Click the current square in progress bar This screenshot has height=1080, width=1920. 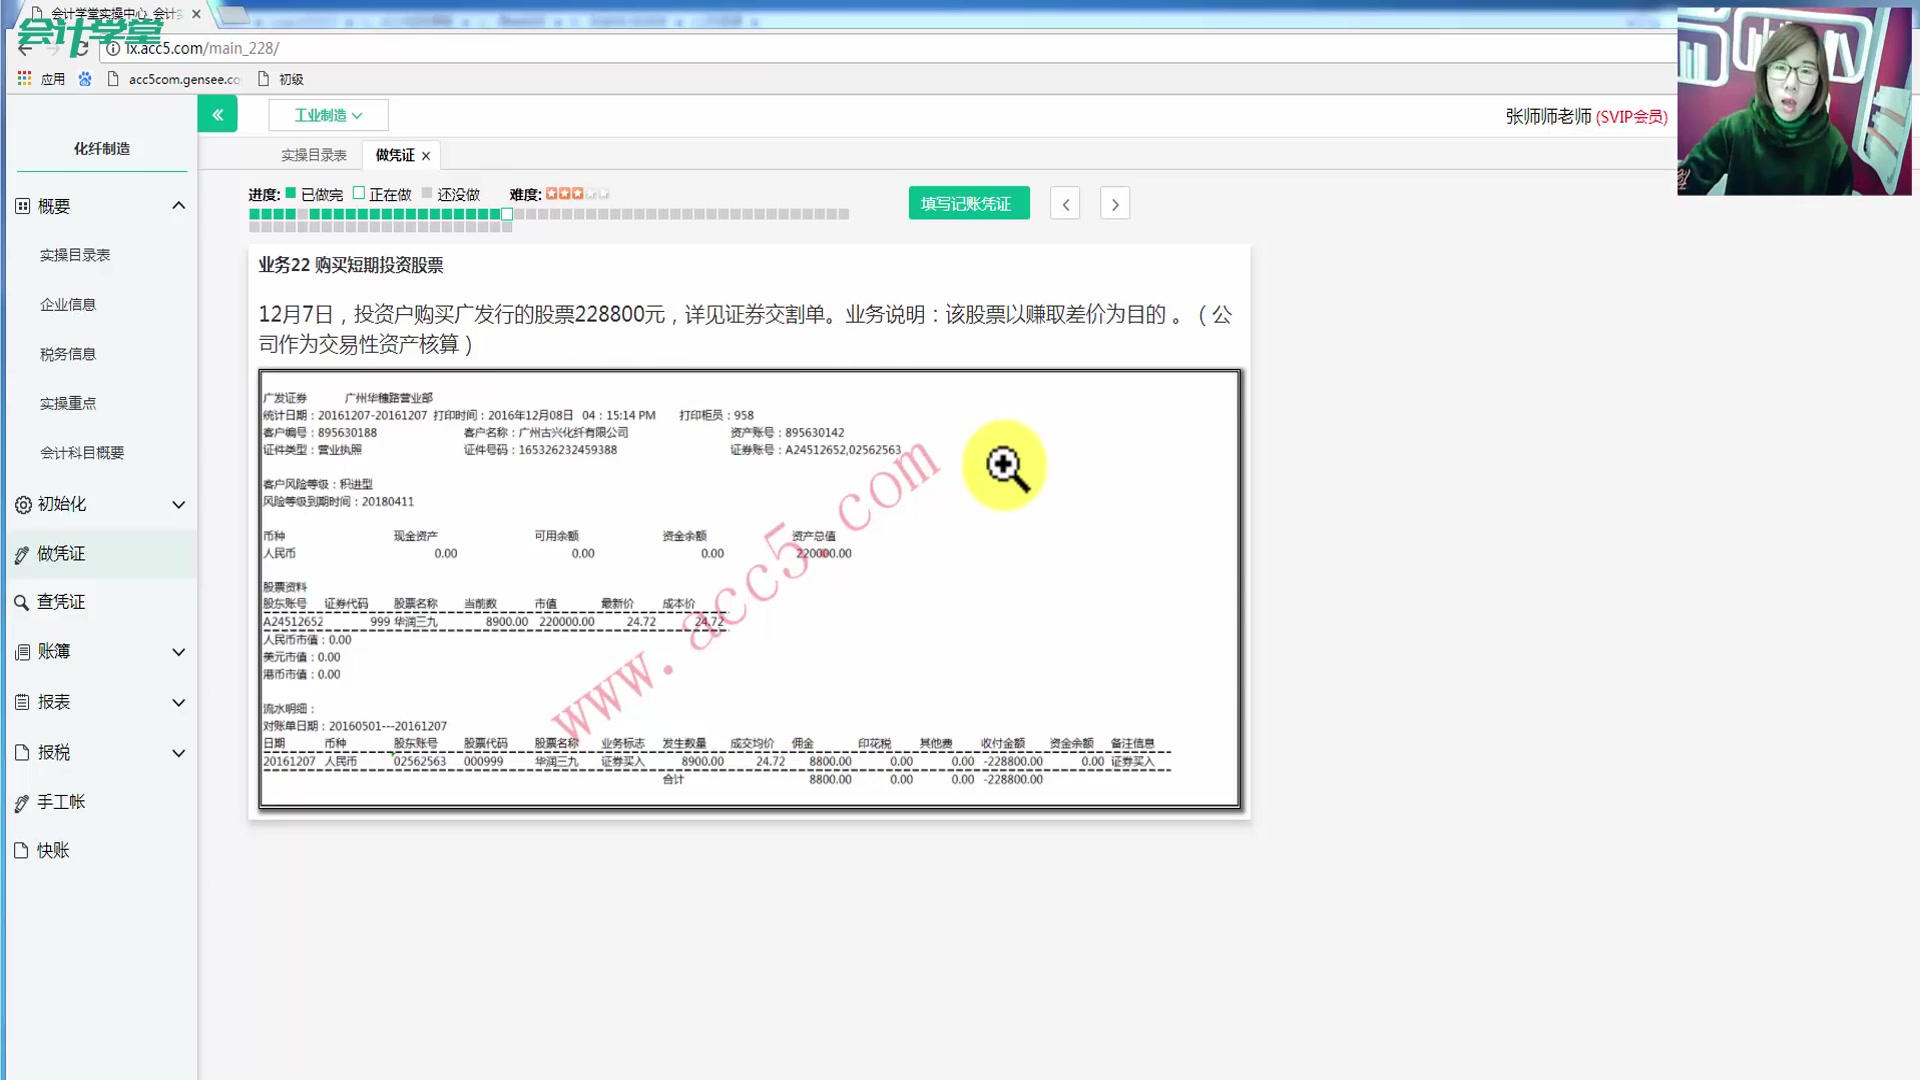(x=507, y=214)
